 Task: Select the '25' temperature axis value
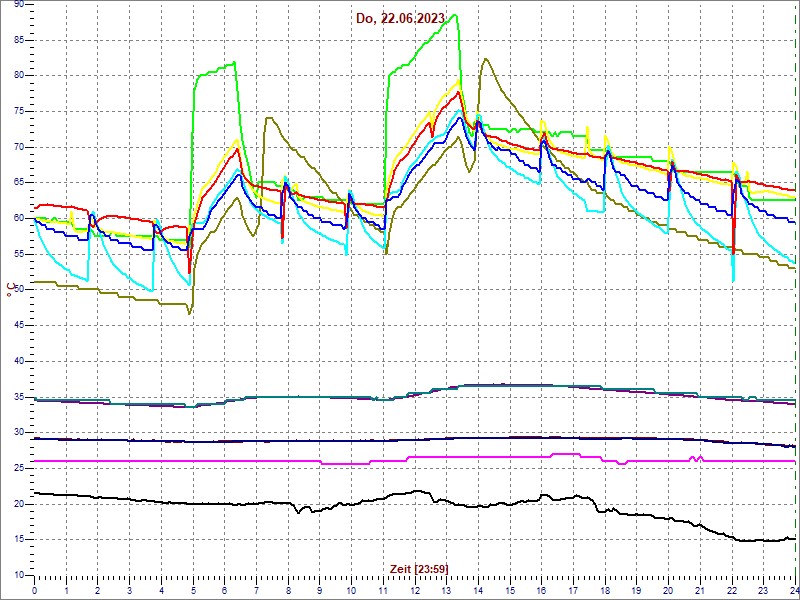pyautogui.click(x=20, y=468)
